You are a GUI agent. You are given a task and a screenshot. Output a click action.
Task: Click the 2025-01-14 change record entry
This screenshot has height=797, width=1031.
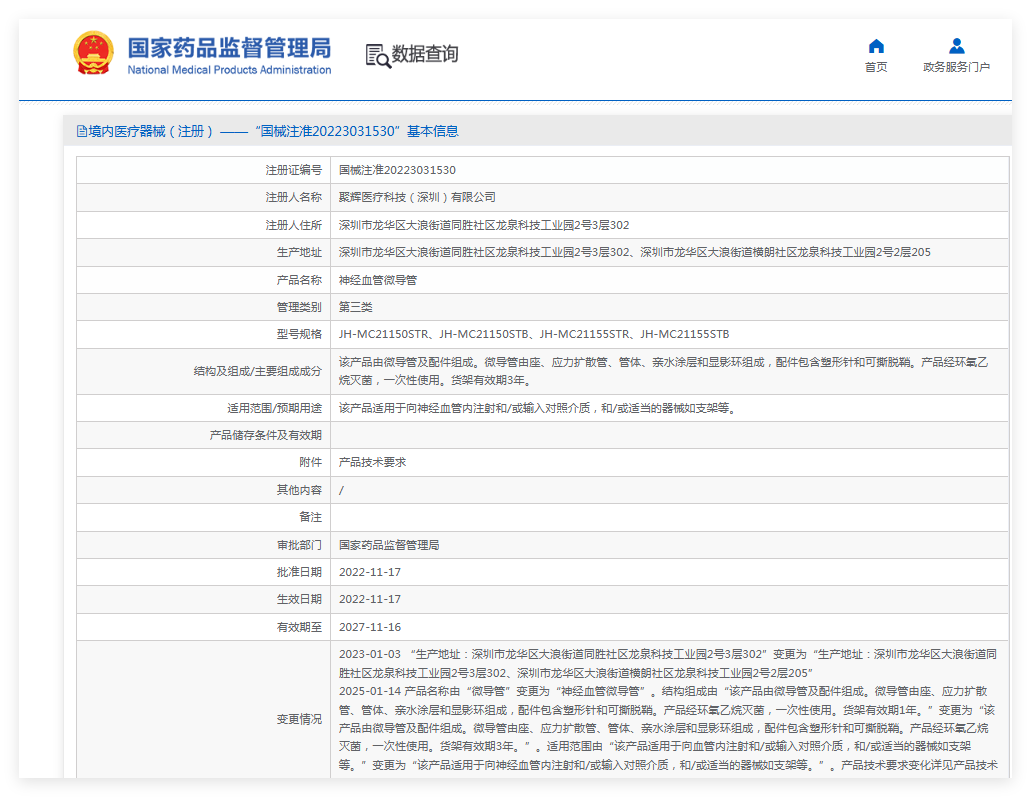[667, 728]
